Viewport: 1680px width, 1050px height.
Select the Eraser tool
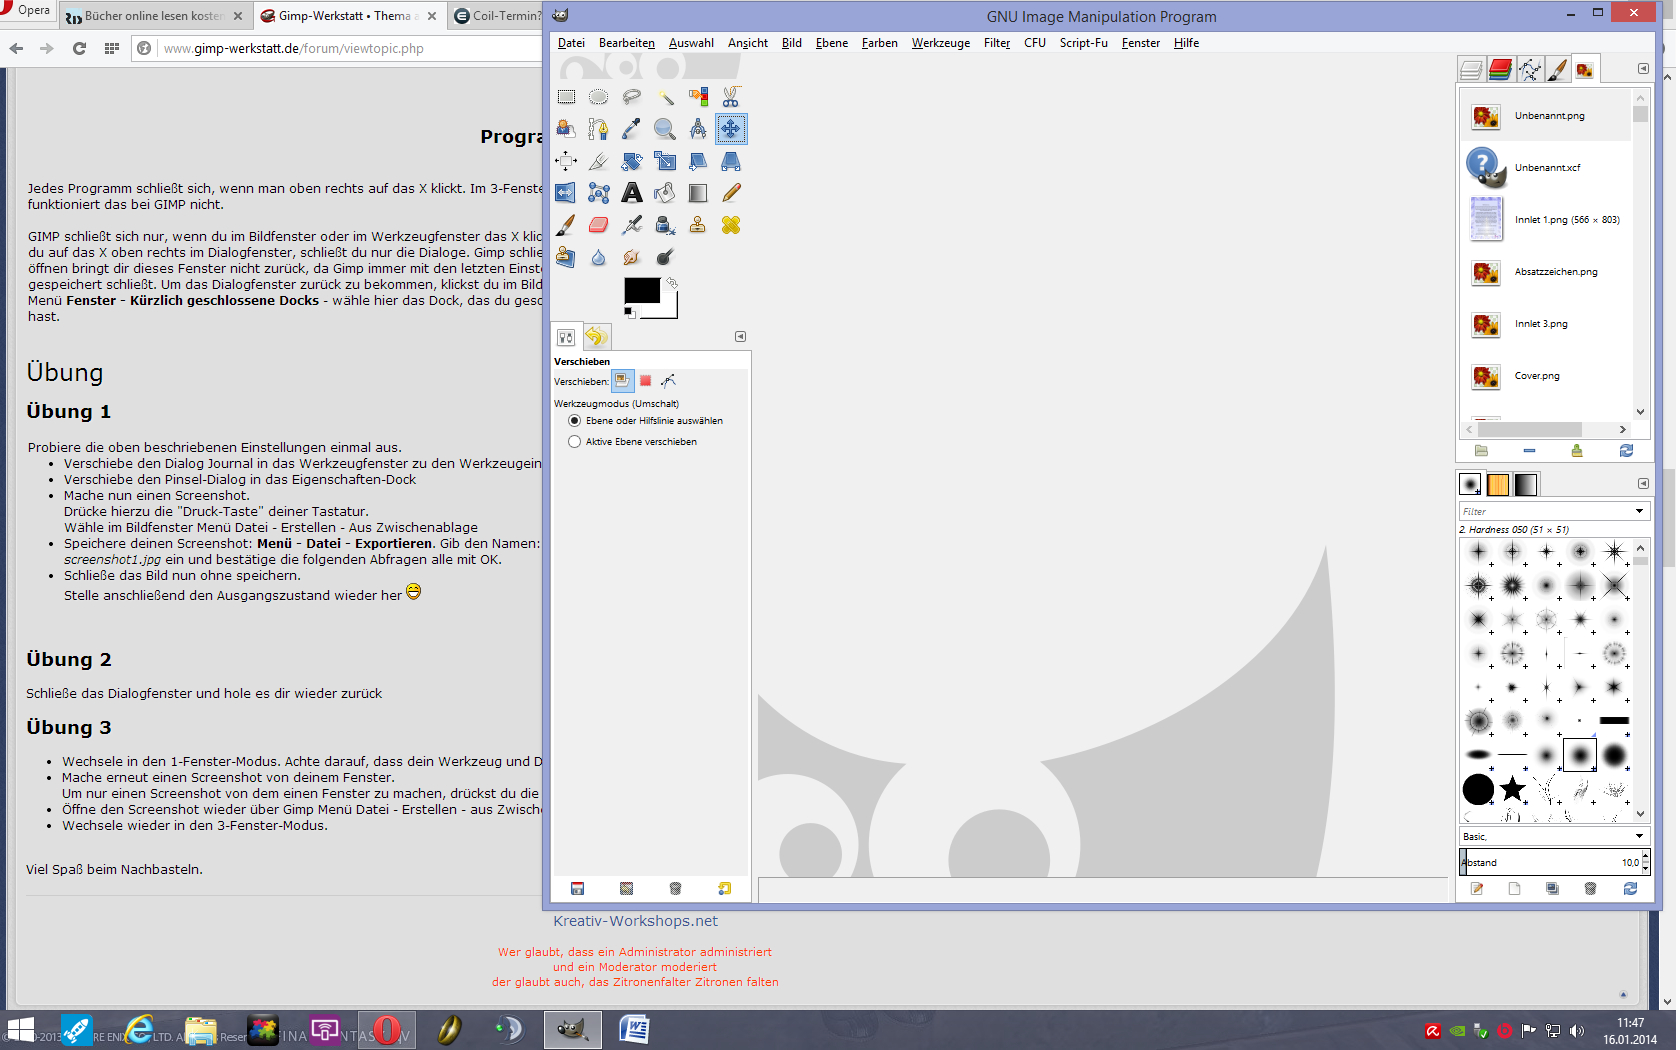[x=598, y=225]
